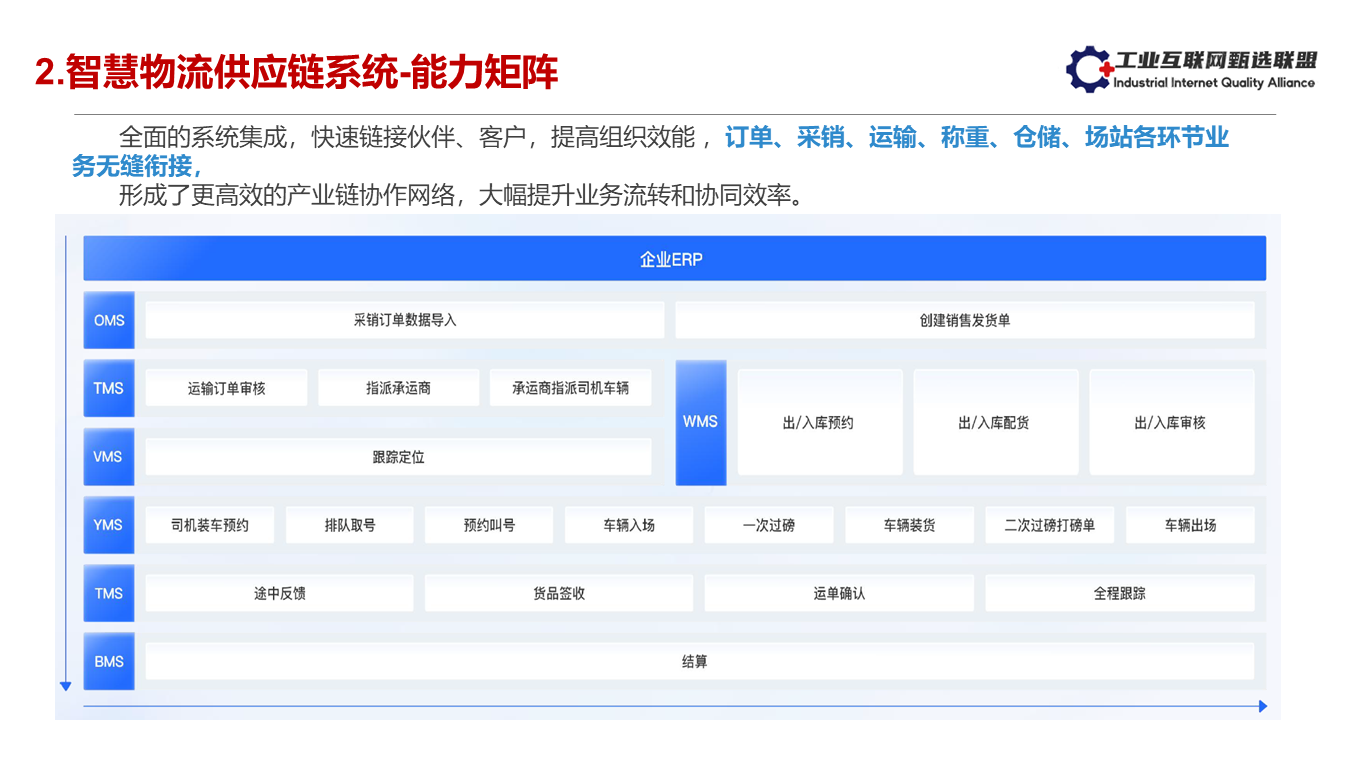Click the 排队取号 box
The width and height of the screenshot is (1350, 759).
pos(350,525)
